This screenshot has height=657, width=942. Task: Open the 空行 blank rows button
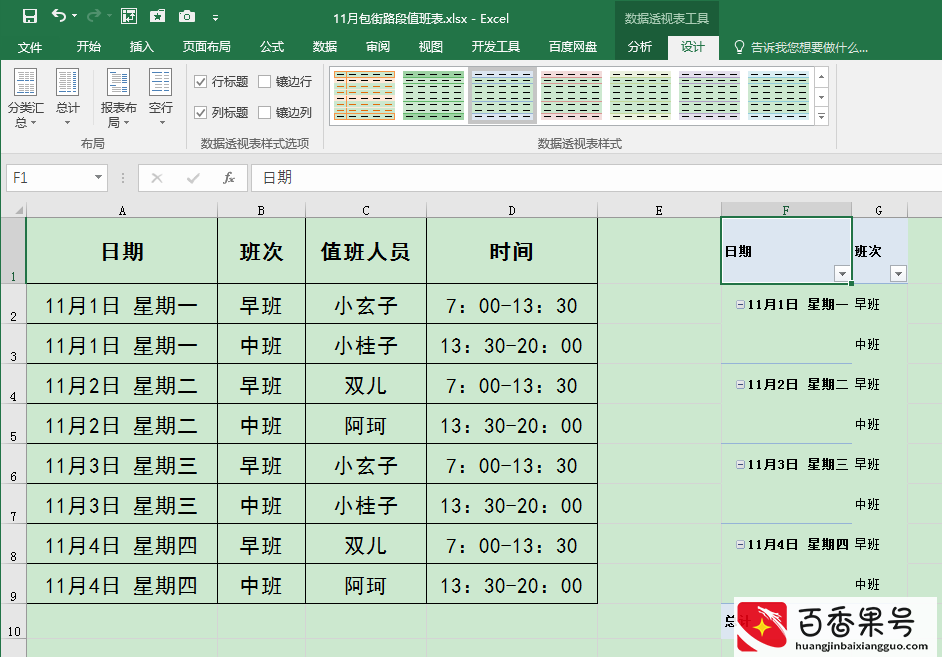tap(160, 98)
